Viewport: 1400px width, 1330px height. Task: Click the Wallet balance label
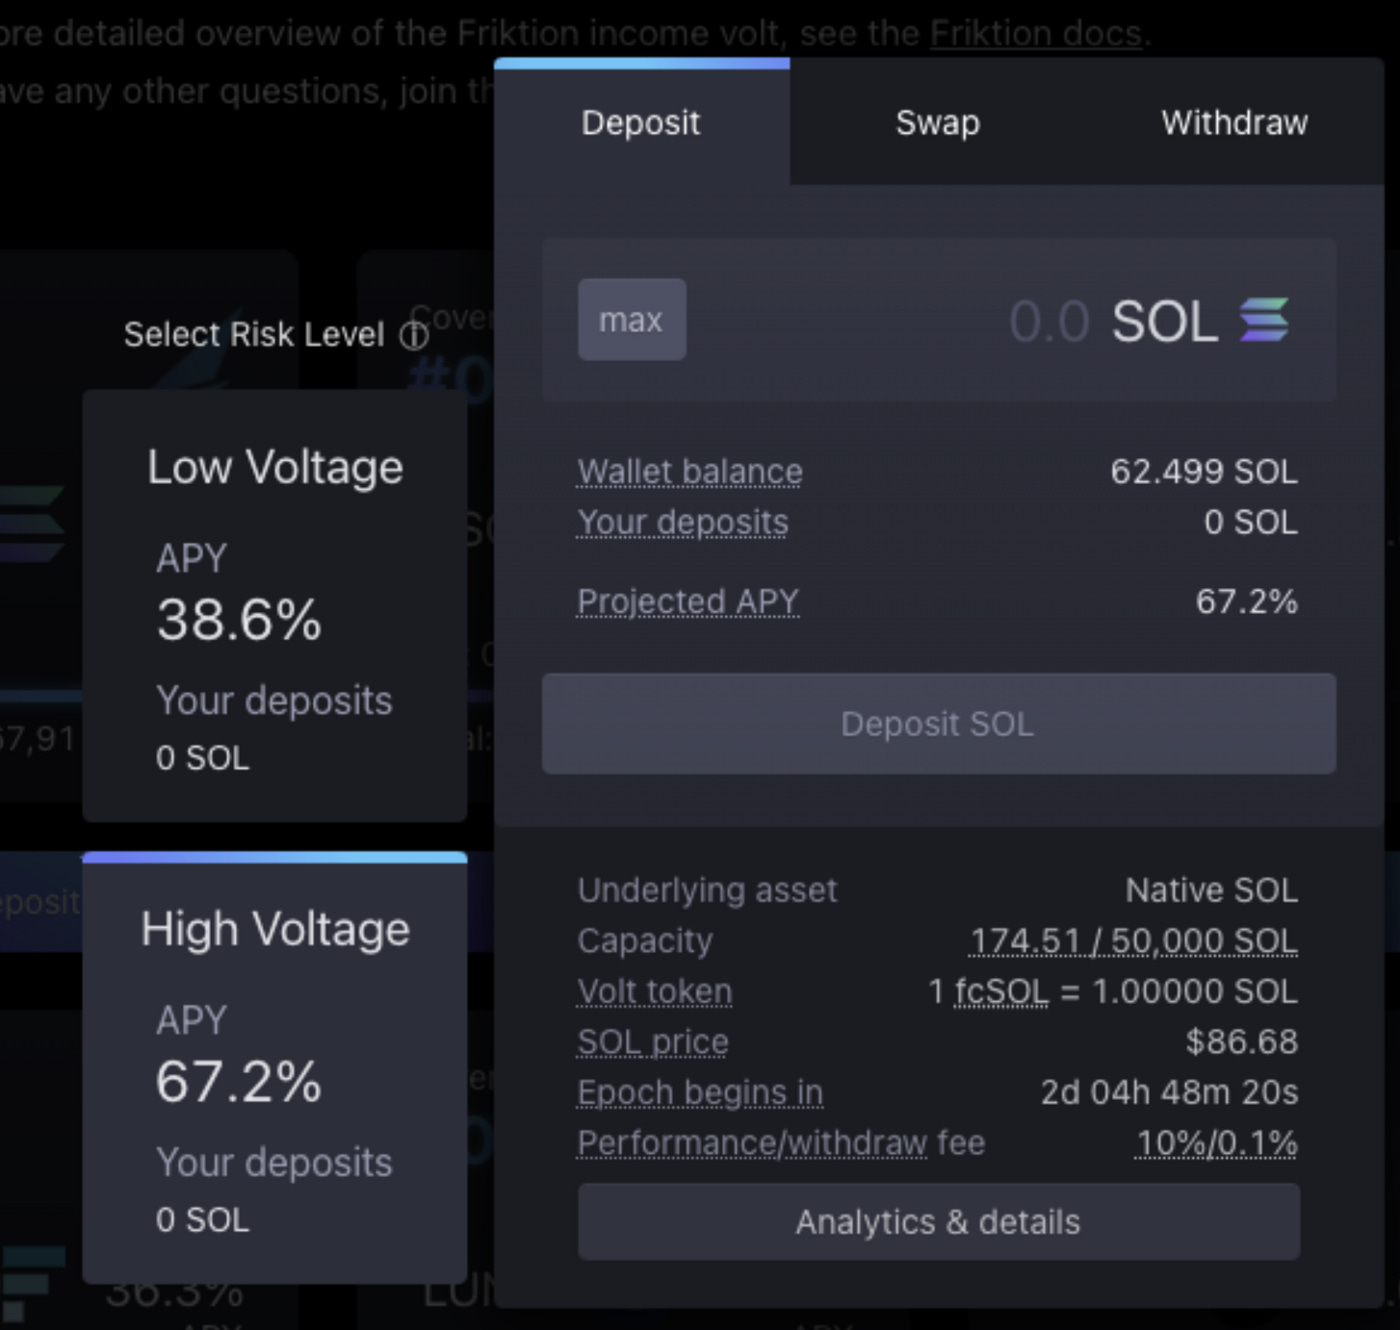(690, 471)
